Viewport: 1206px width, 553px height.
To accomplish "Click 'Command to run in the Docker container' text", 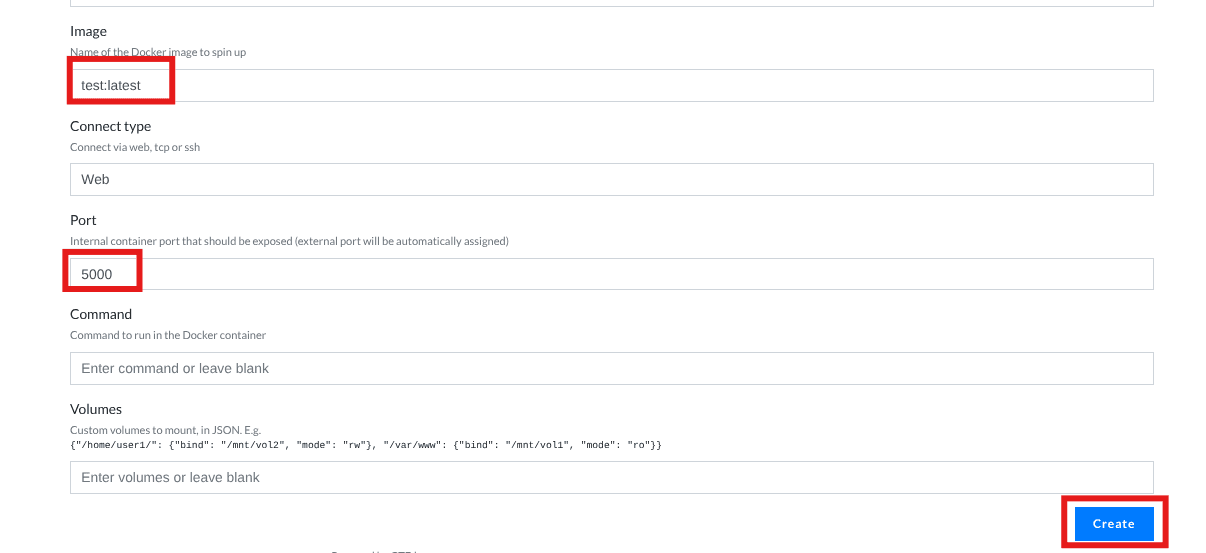I will 168,335.
